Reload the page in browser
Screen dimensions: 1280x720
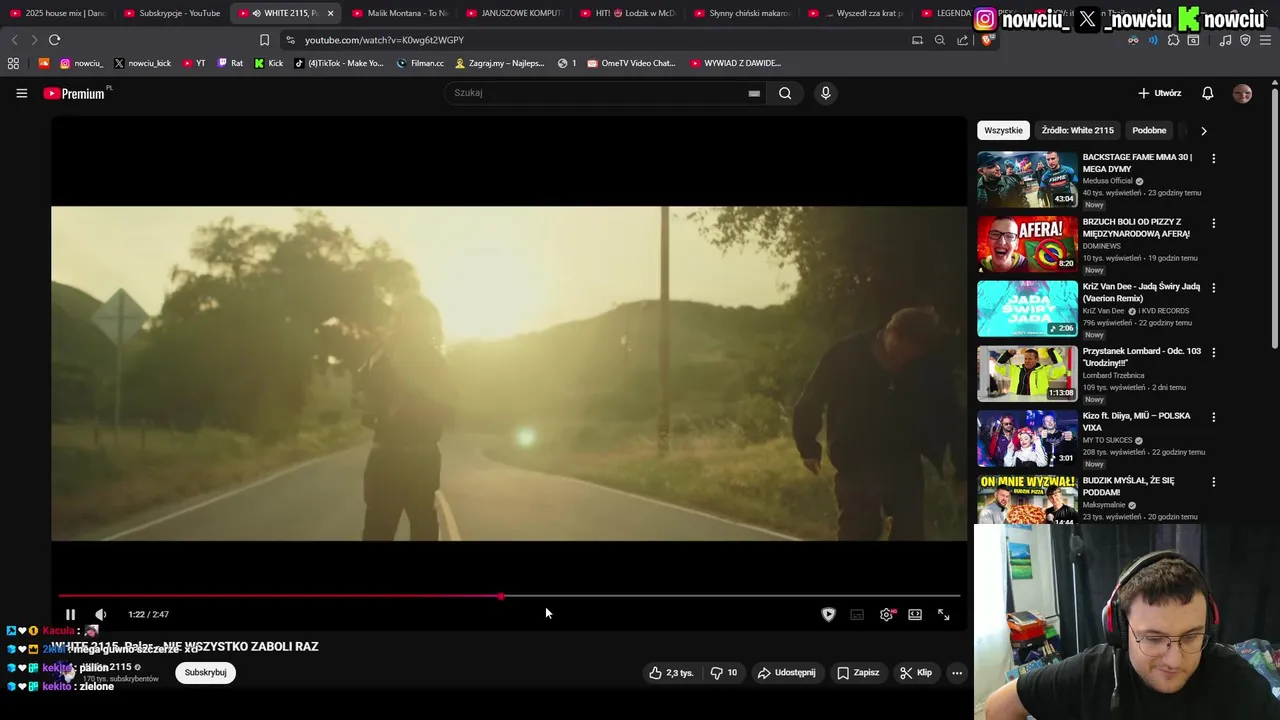54,40
